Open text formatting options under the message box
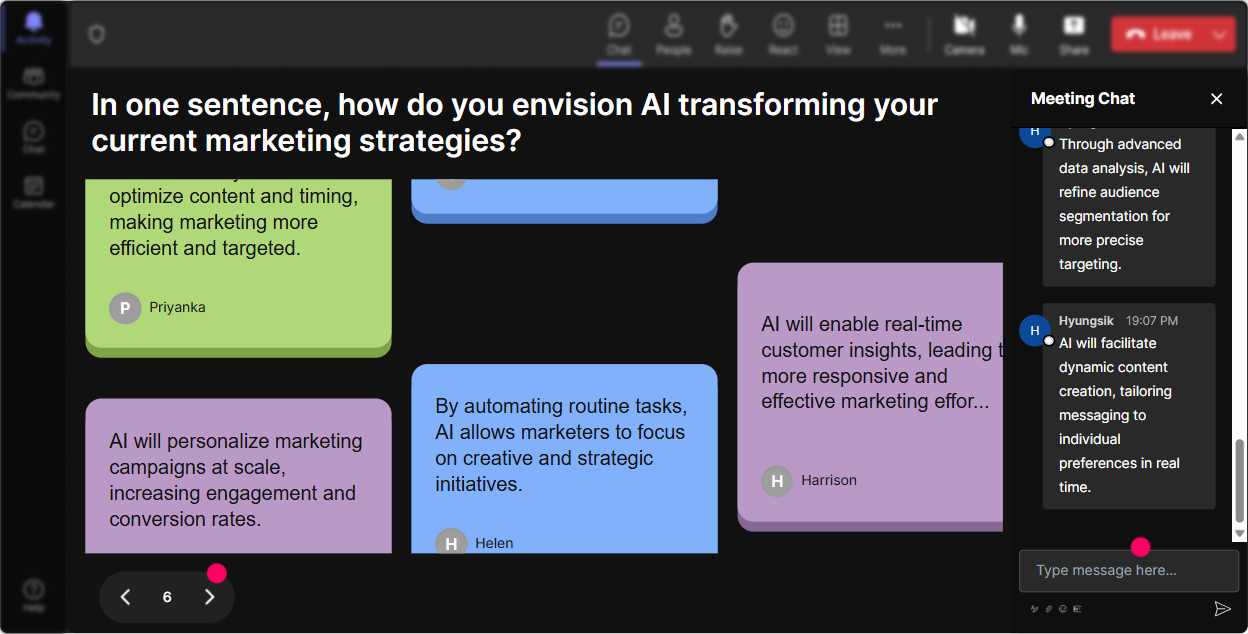The height and width of the screenshot is (634, 1248). [1035, 608]
